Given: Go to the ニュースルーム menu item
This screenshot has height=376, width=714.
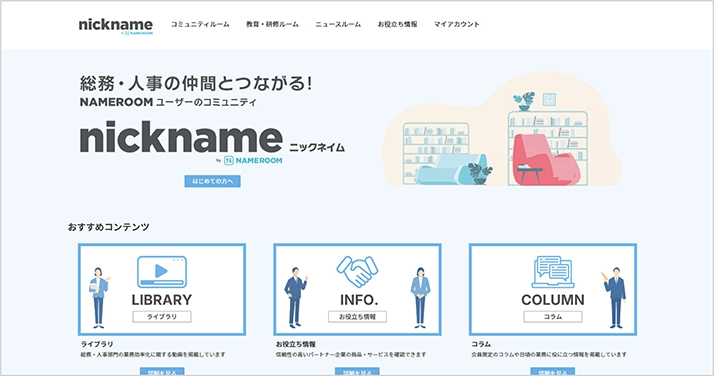Looking at the screenshot, I should [x=338, y=25].
